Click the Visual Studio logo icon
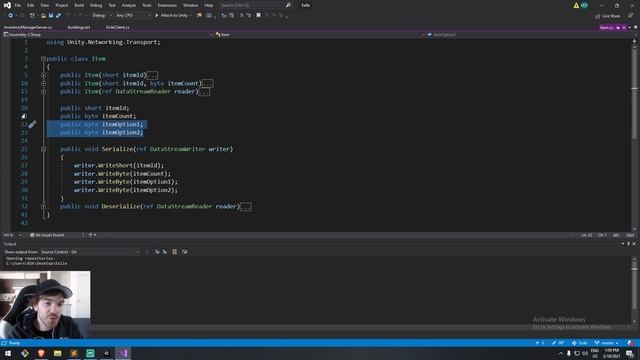The image size is (640, 360). click(x=7, y=5)
